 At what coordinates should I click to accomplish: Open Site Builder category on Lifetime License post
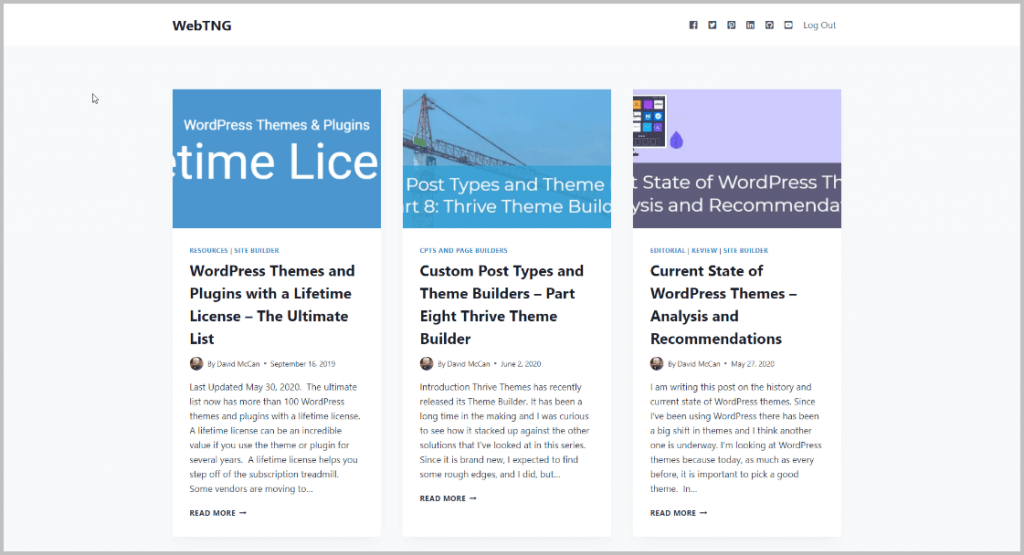pos(257,250)
